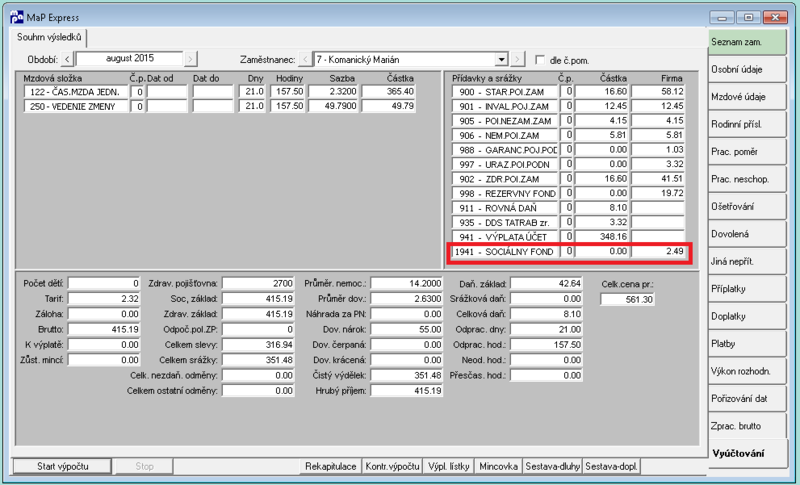Click the Stop button

coord(144,466)
